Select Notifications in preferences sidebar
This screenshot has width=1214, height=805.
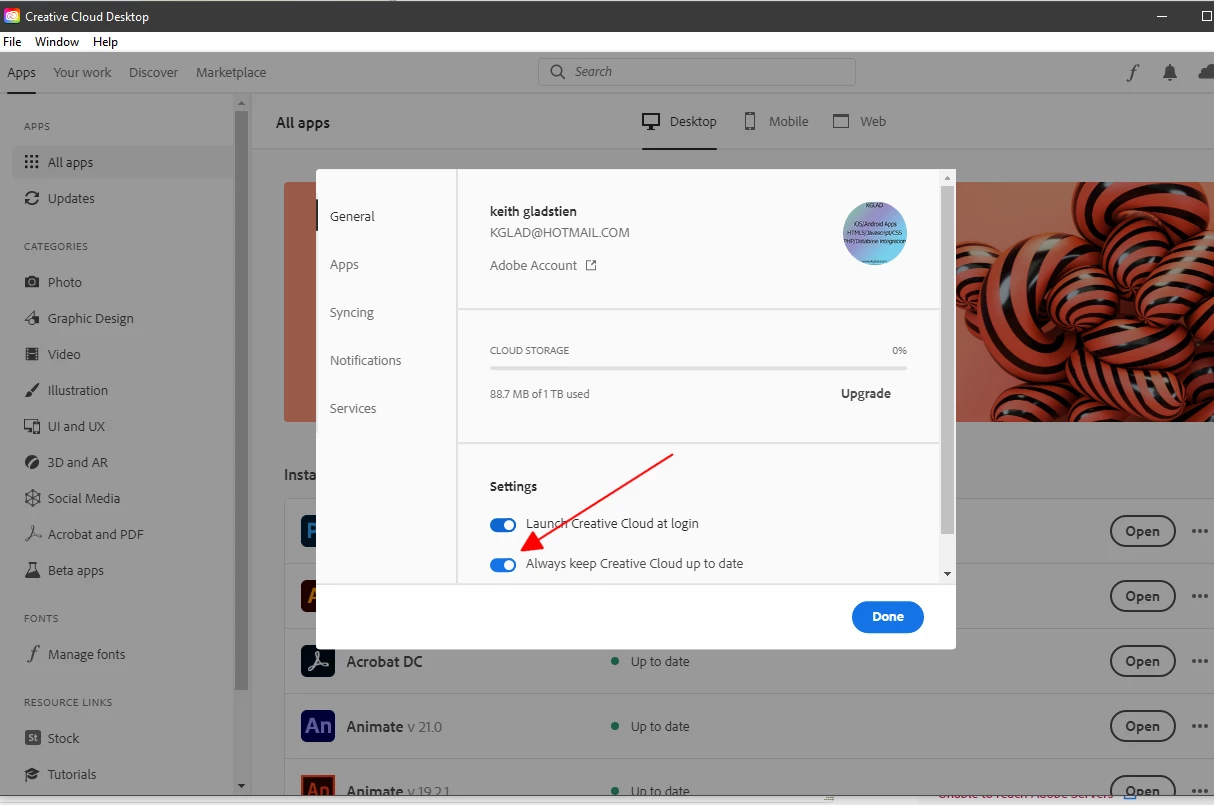[x=365, y=360]
